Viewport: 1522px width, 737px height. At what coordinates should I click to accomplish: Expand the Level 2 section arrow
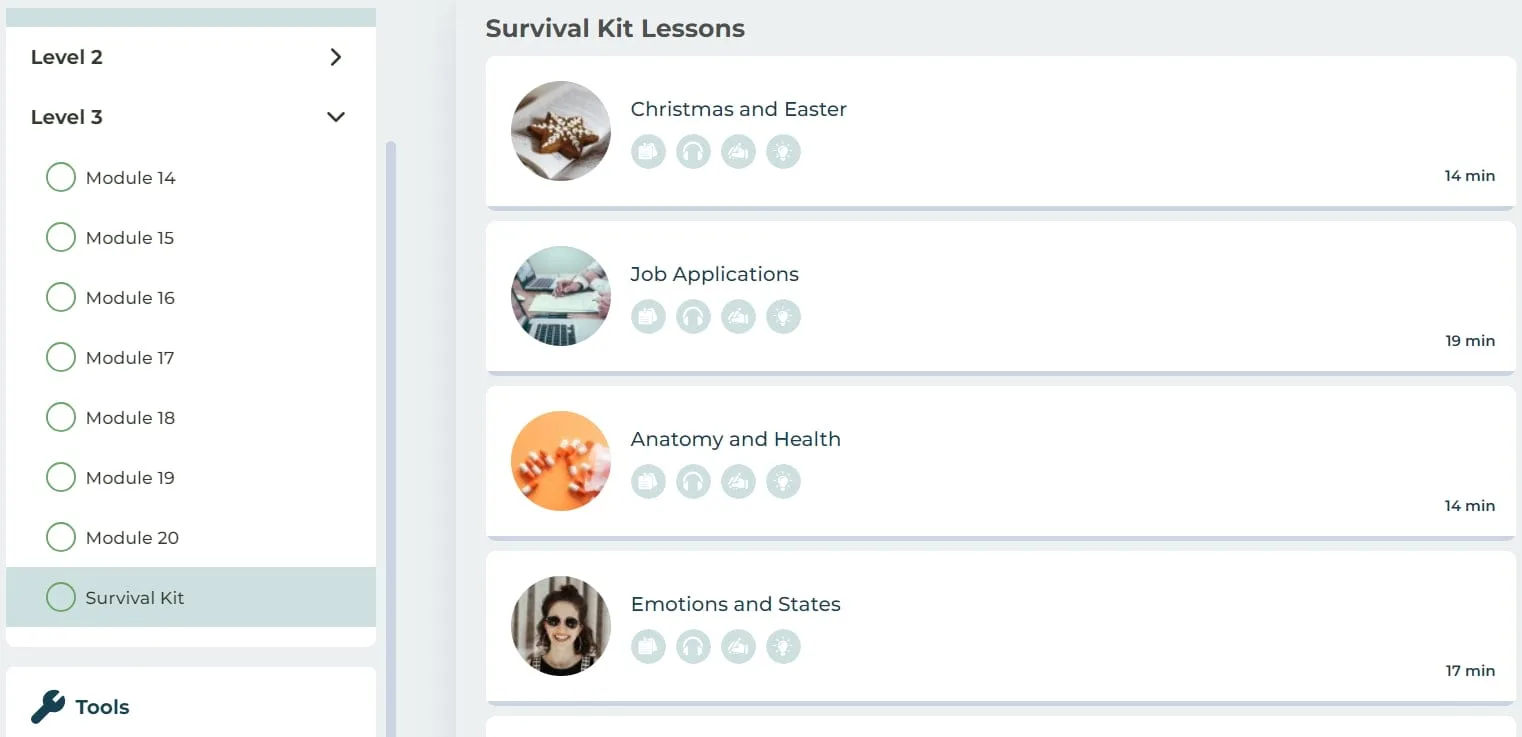point(336,57)
